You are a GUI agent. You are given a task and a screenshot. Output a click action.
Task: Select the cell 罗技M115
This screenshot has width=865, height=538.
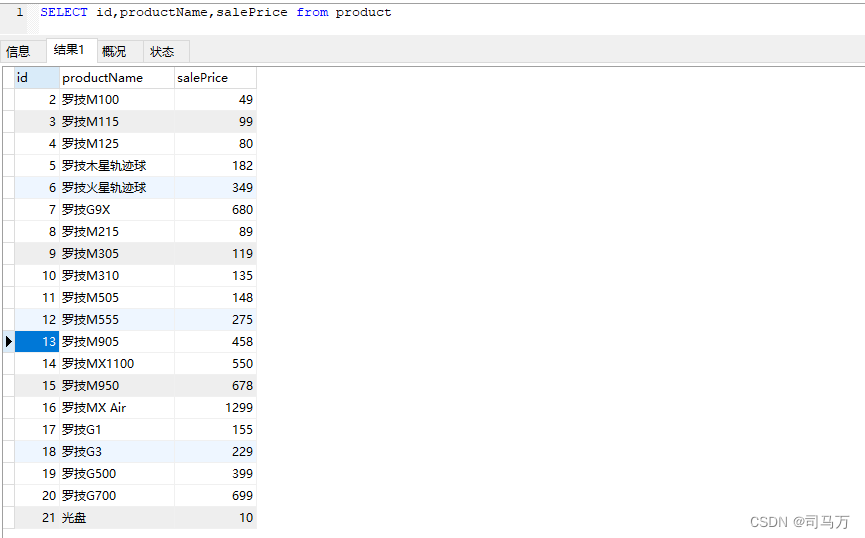pos(117,122)
